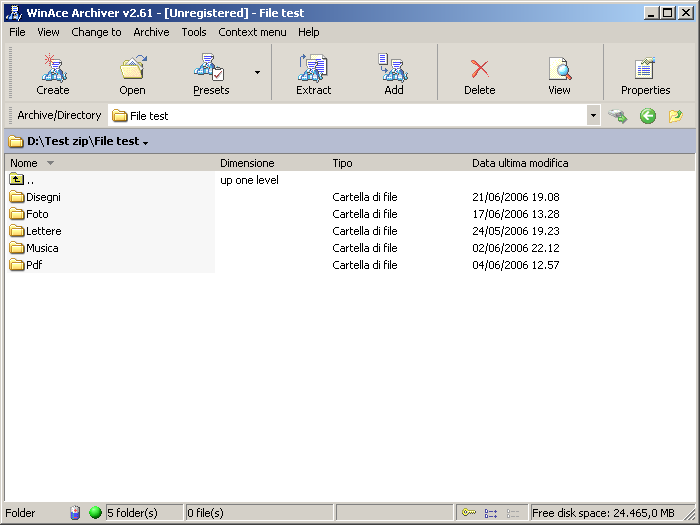Select the Pdf folder
Viewport: 700px width, 525px height.
click(x=34, y=265)
